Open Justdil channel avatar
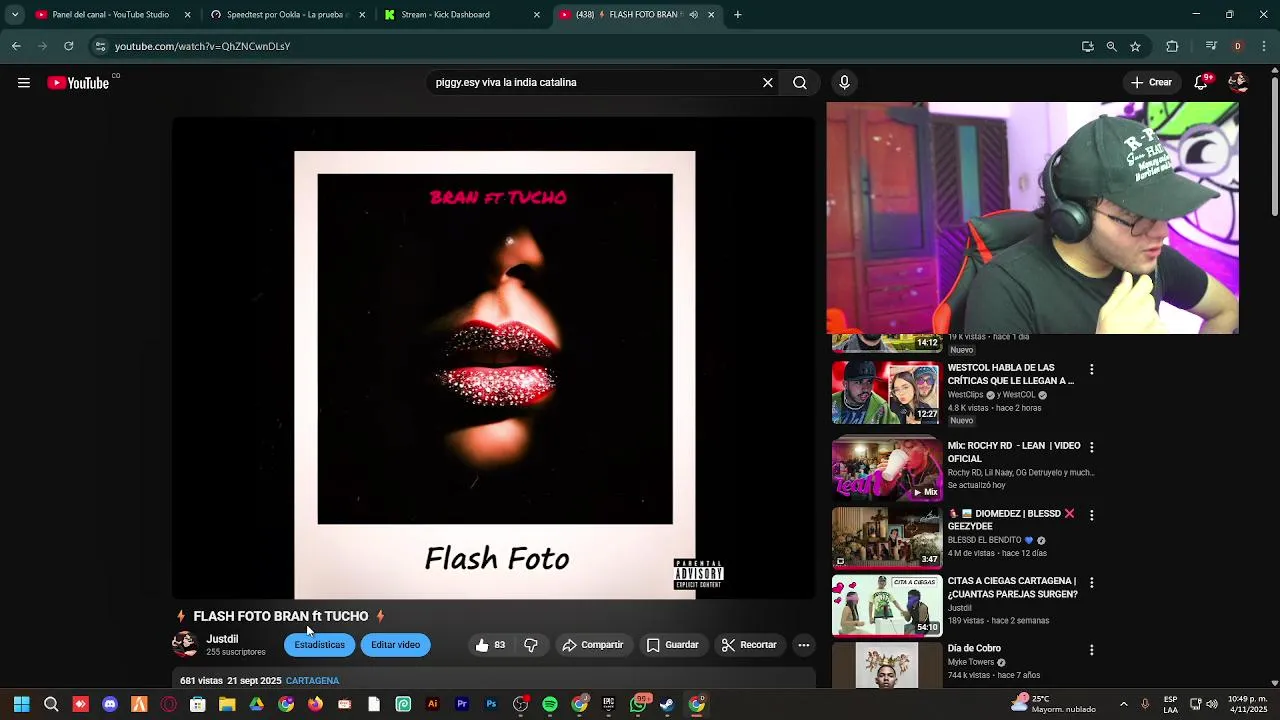Viewport: 1280px width, 720px height. coord(185,644)
